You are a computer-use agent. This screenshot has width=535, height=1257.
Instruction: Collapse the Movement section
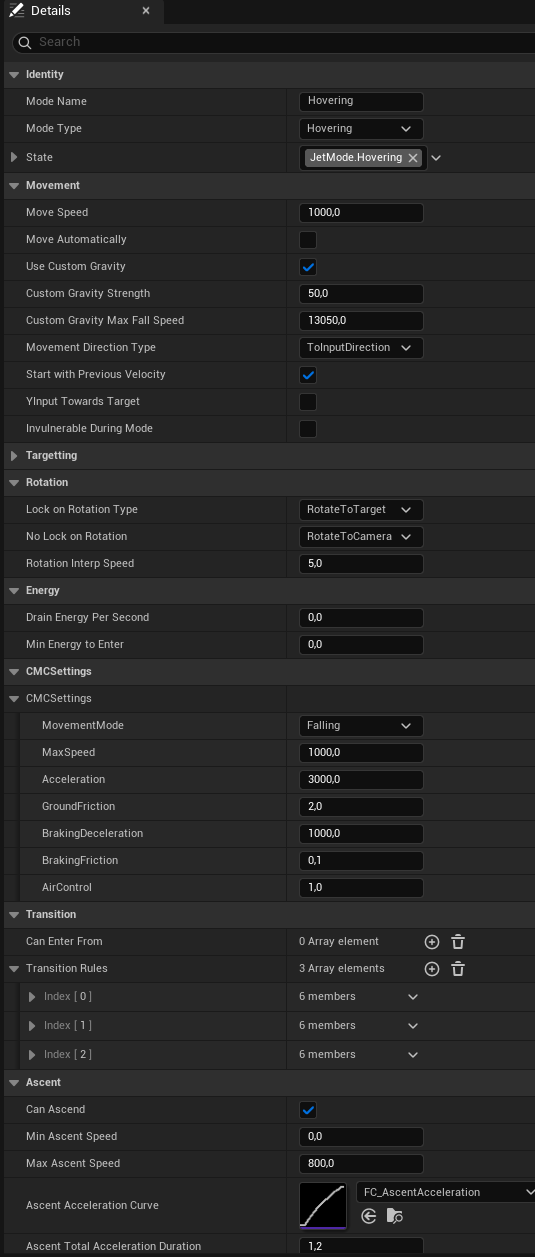(13, 186)
